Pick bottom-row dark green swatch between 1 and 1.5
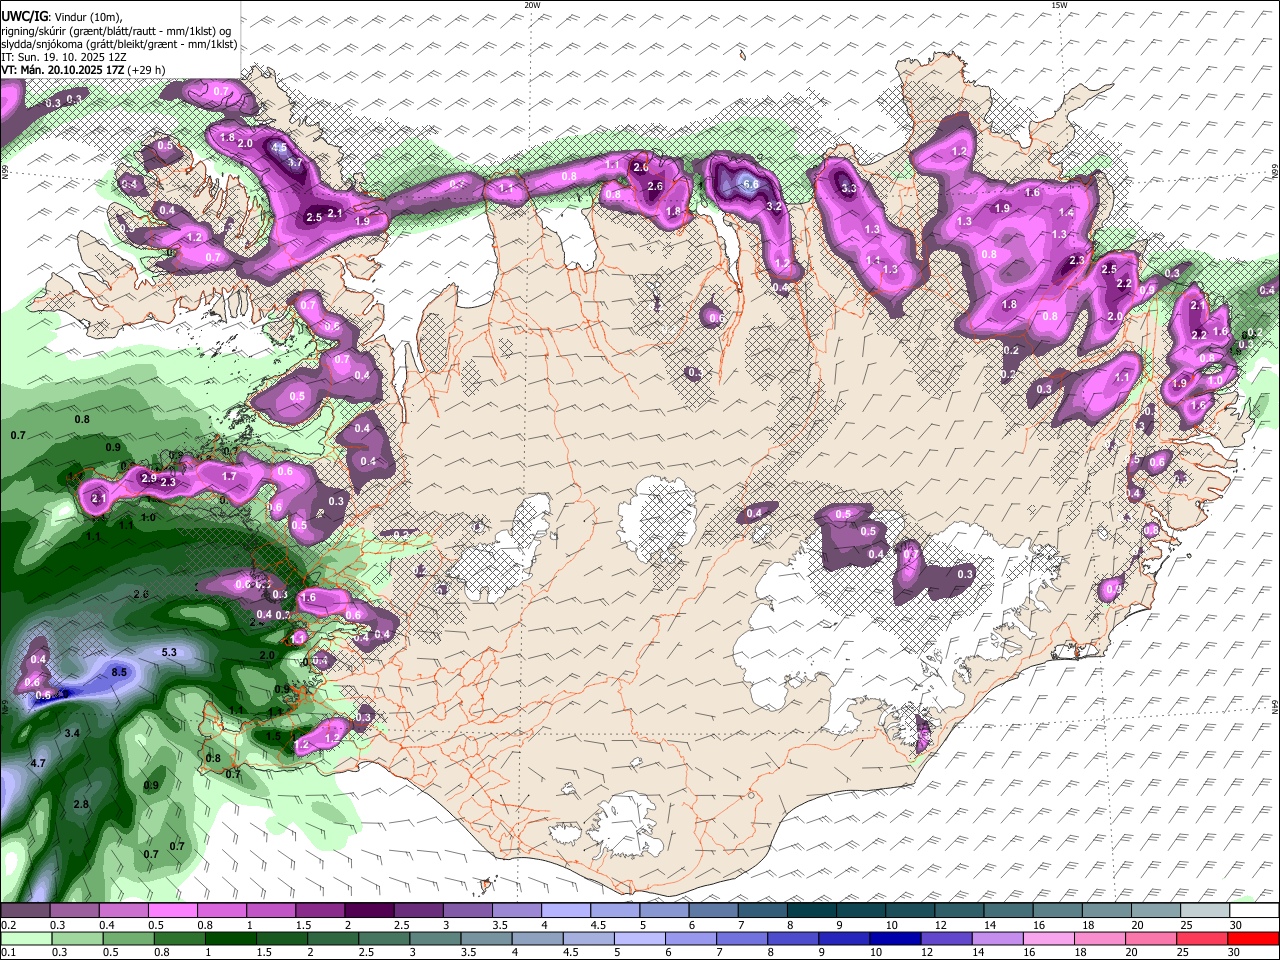1280x960 pixels. [229, 939]
